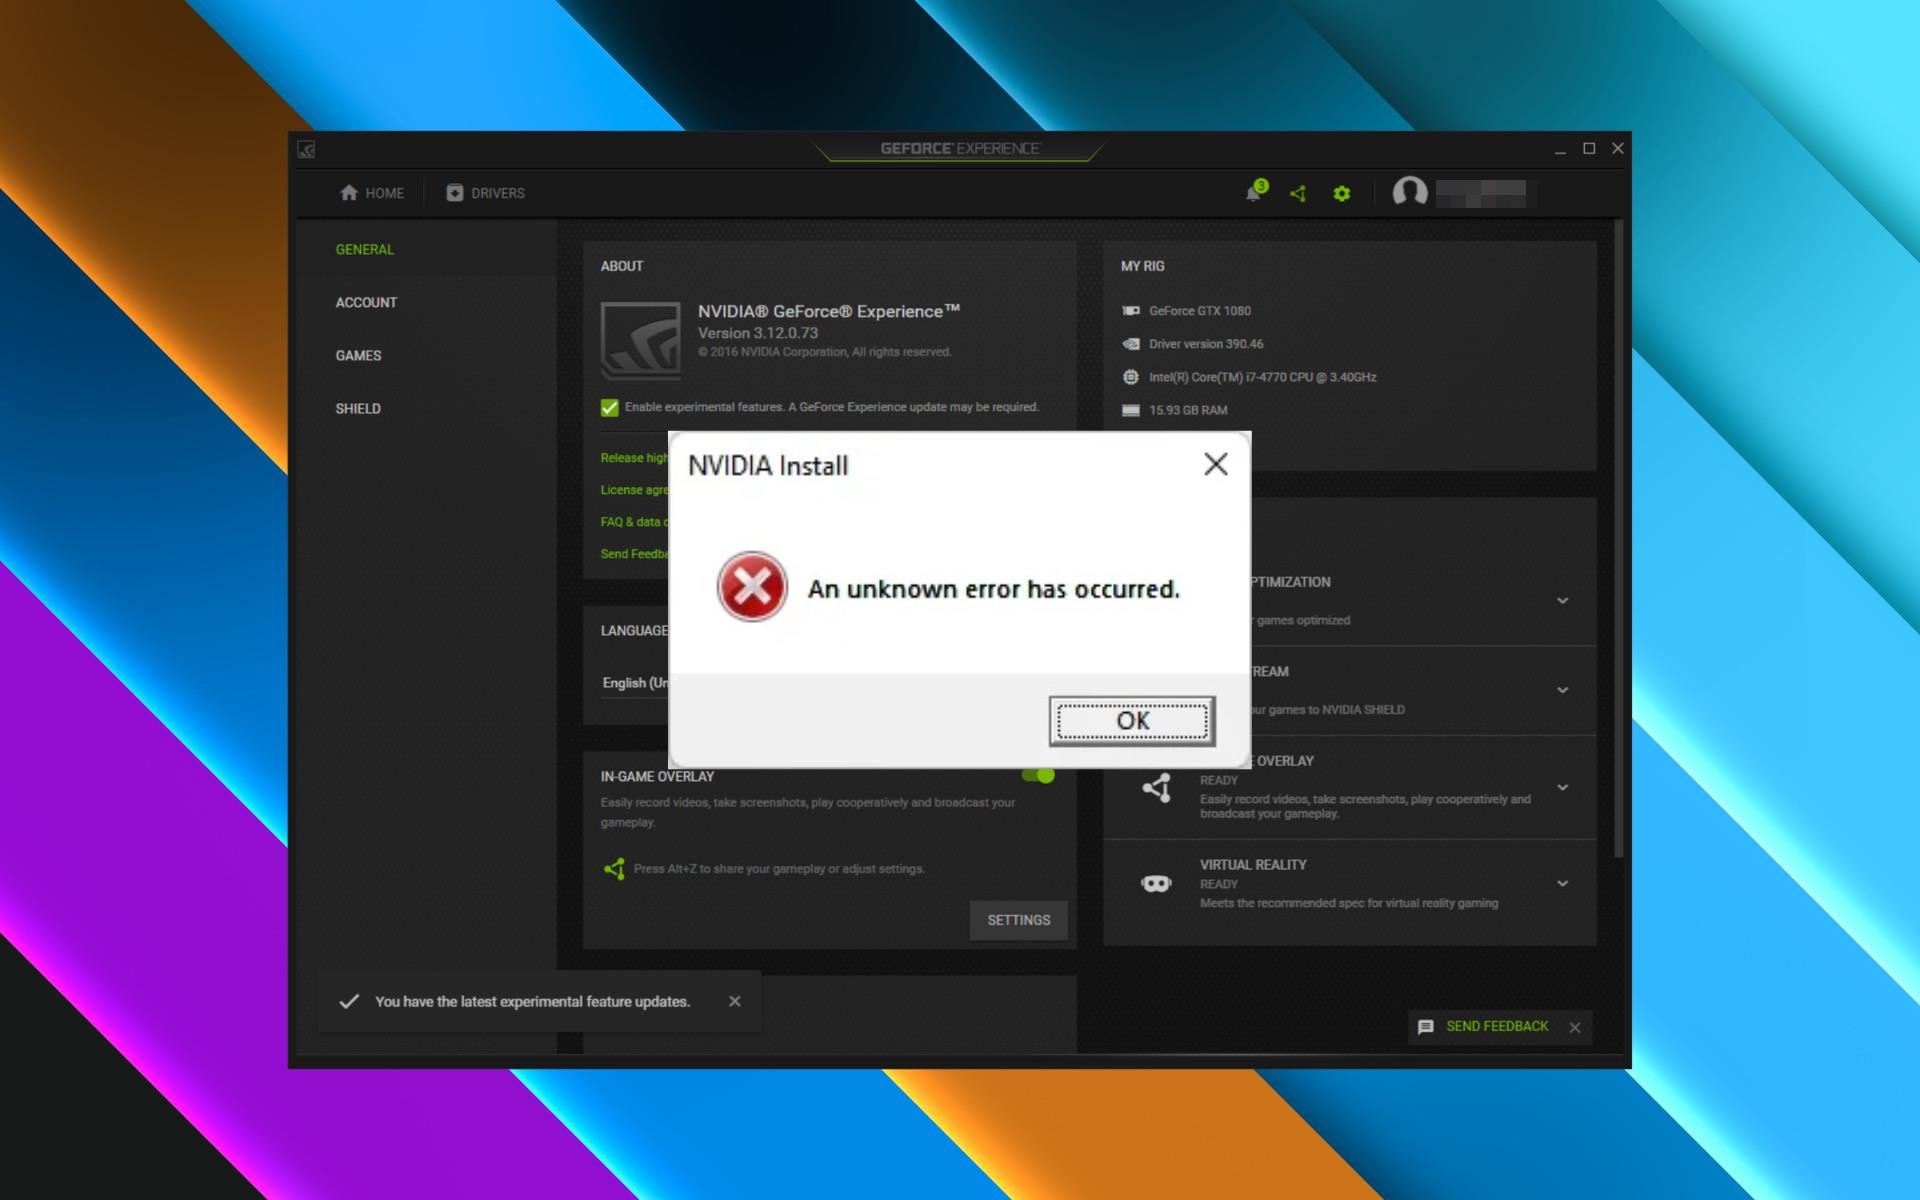Click the Send Feedback button
The height and width of the screenshot is (1200, 1920).
point(1496,1027)
